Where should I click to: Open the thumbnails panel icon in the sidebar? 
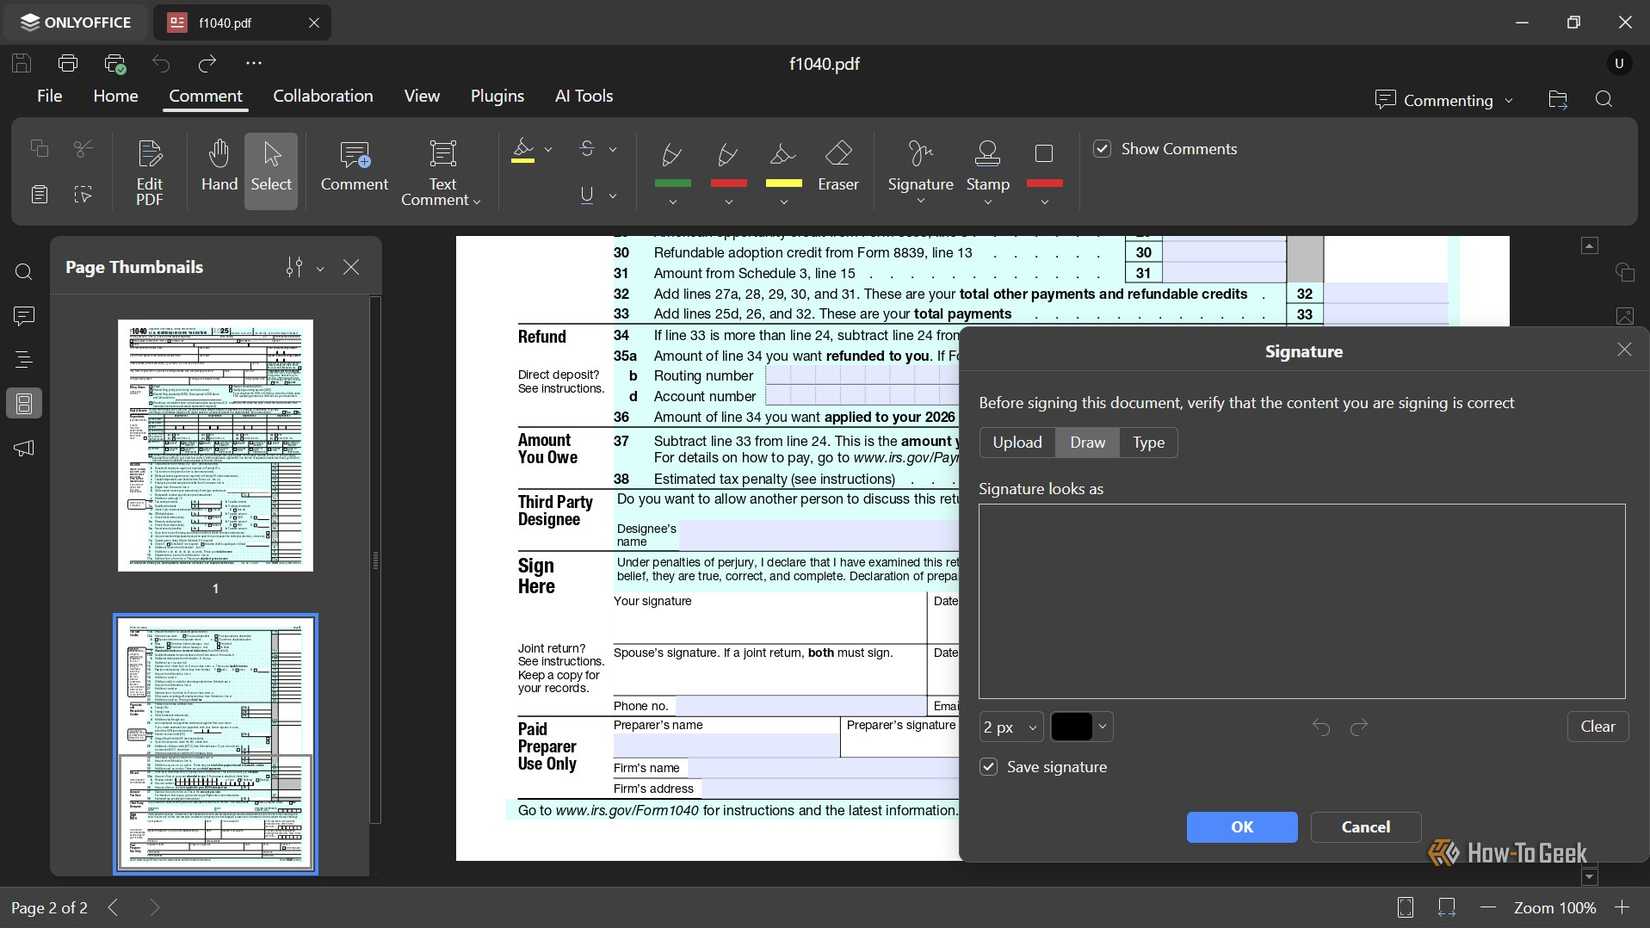tap(24, 403)
